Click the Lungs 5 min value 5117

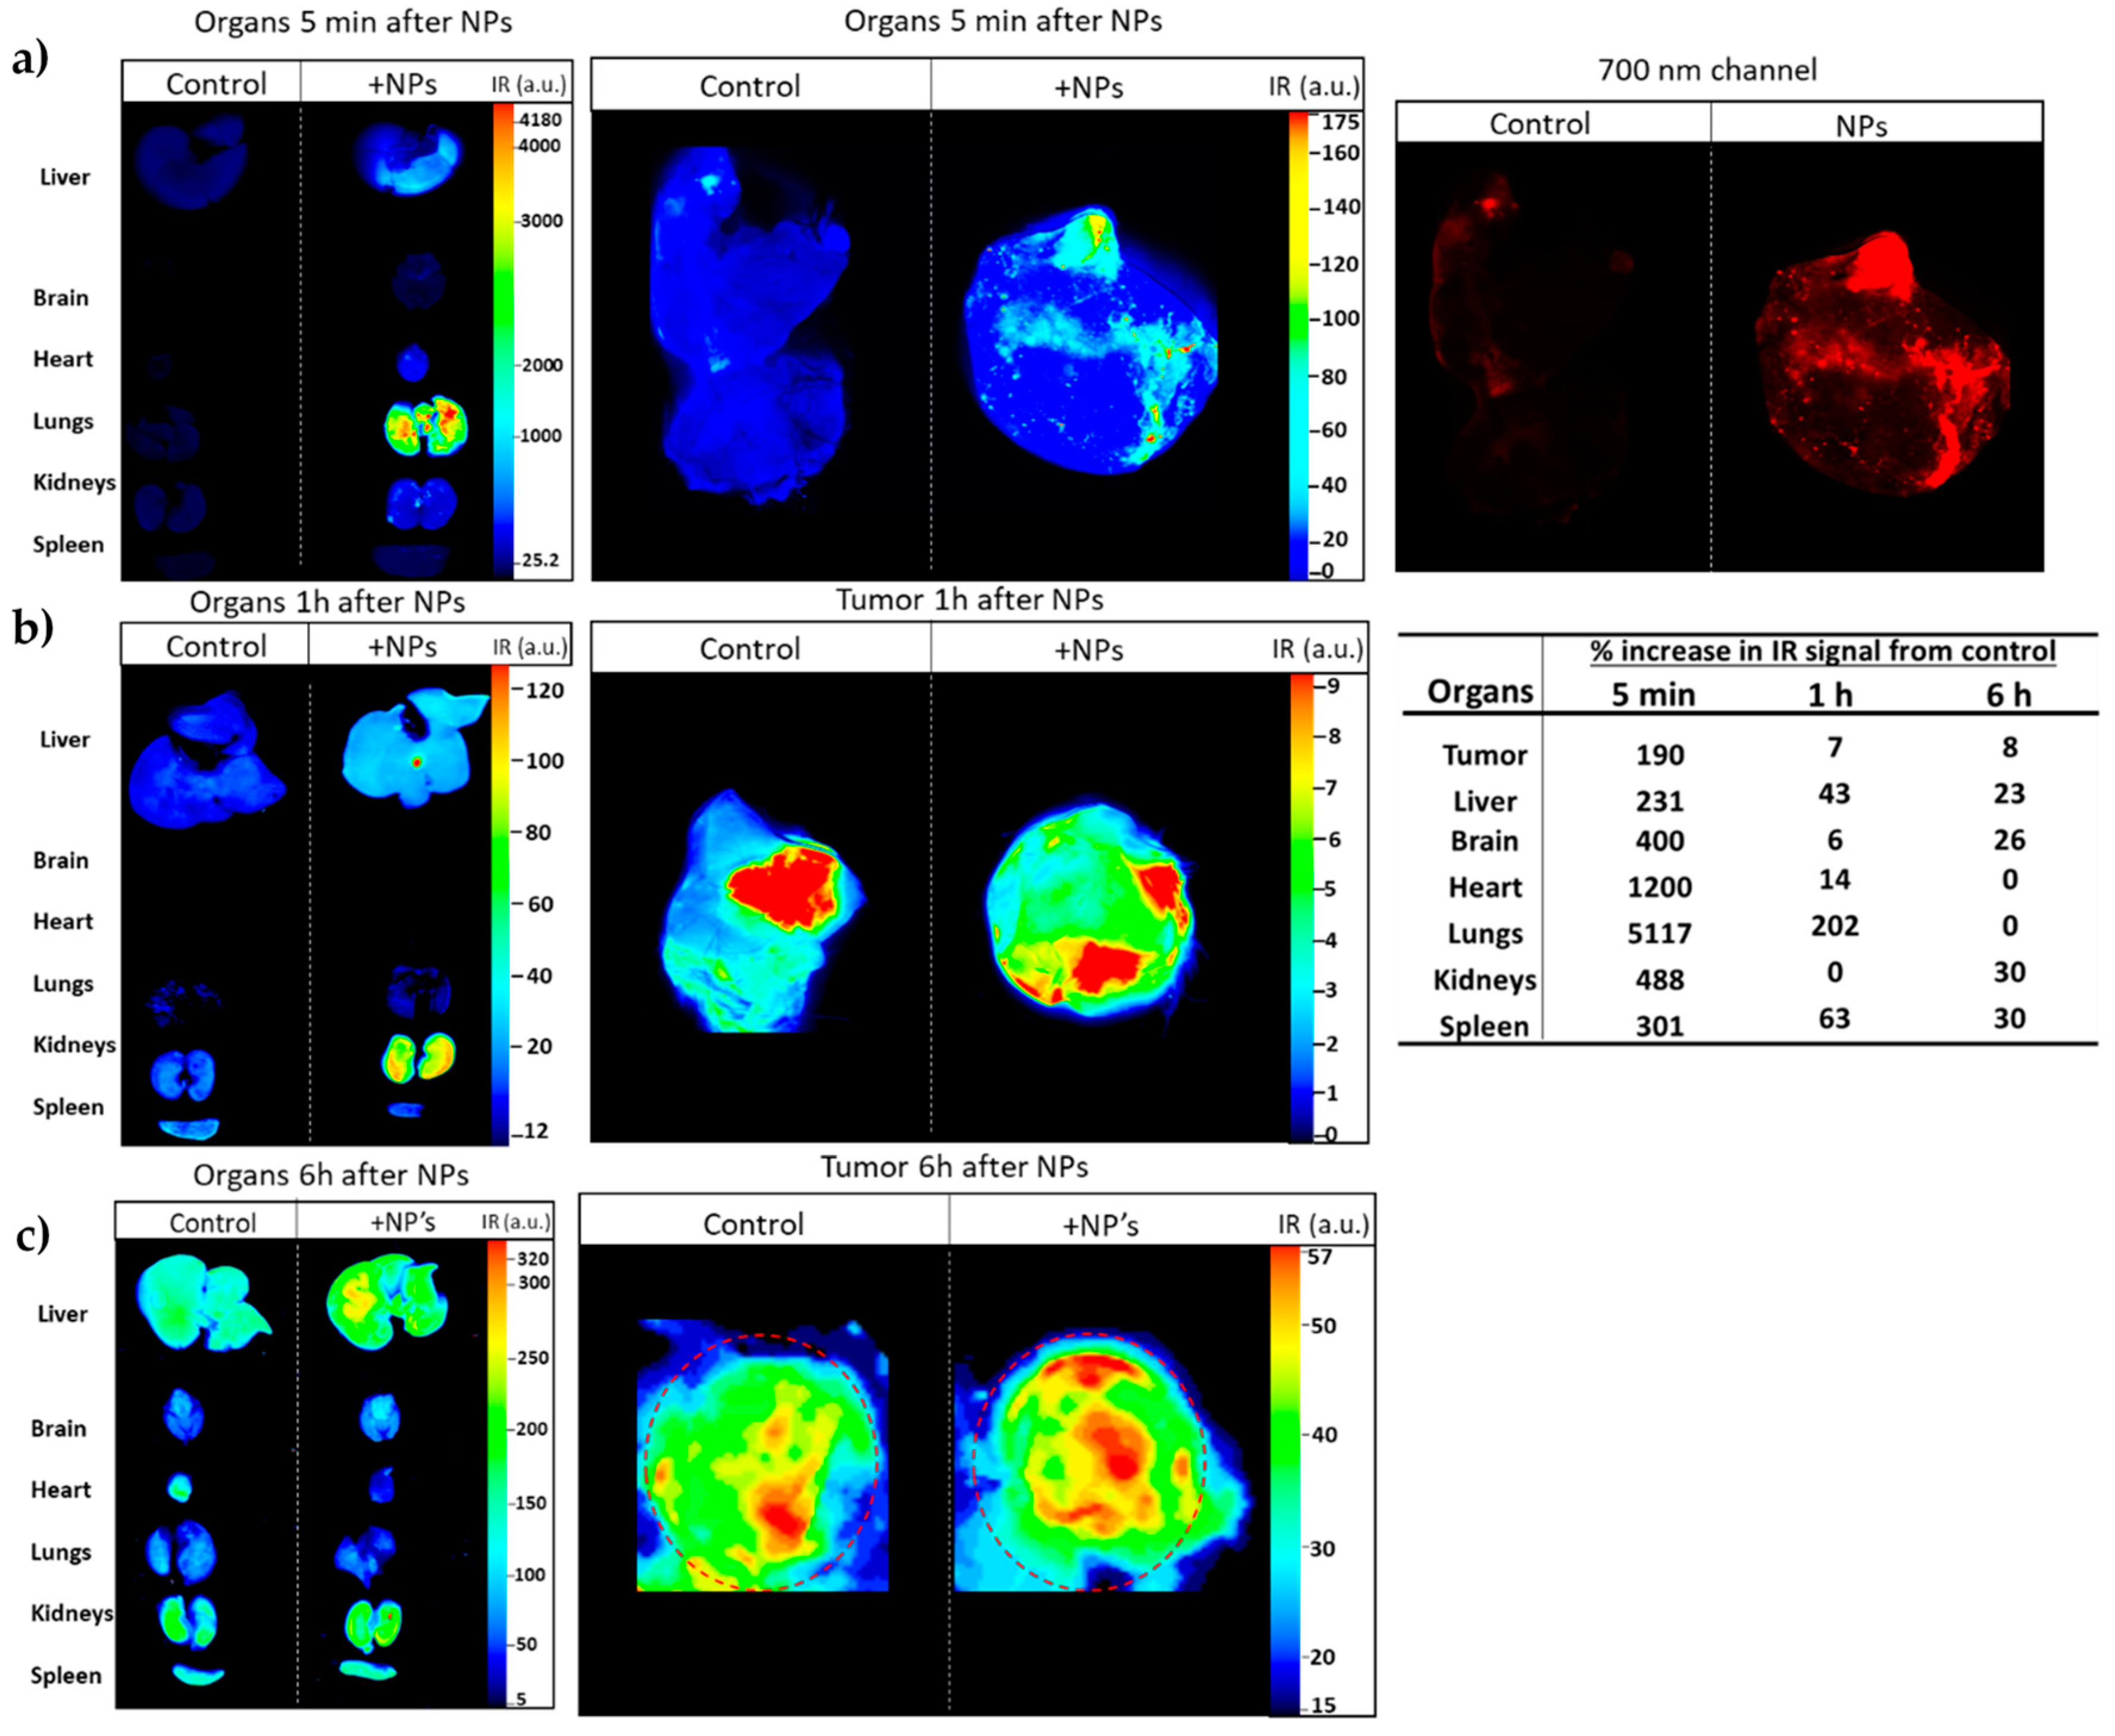click(1659, 933)
